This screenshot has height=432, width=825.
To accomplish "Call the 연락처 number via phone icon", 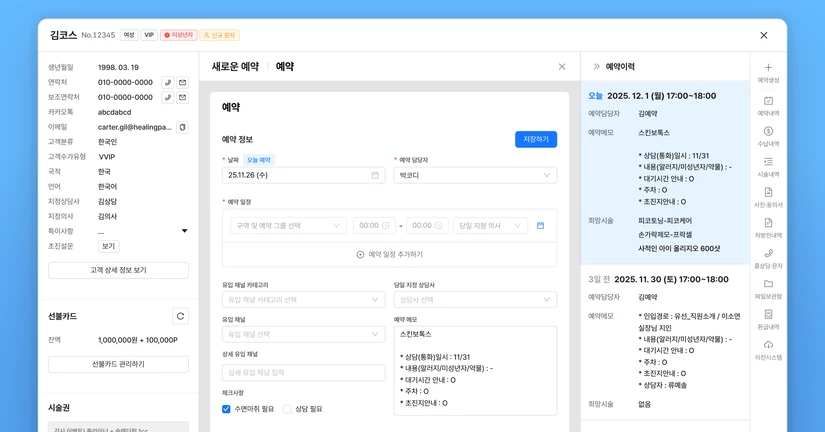I will pyautogui.click(x=168, y=83).
